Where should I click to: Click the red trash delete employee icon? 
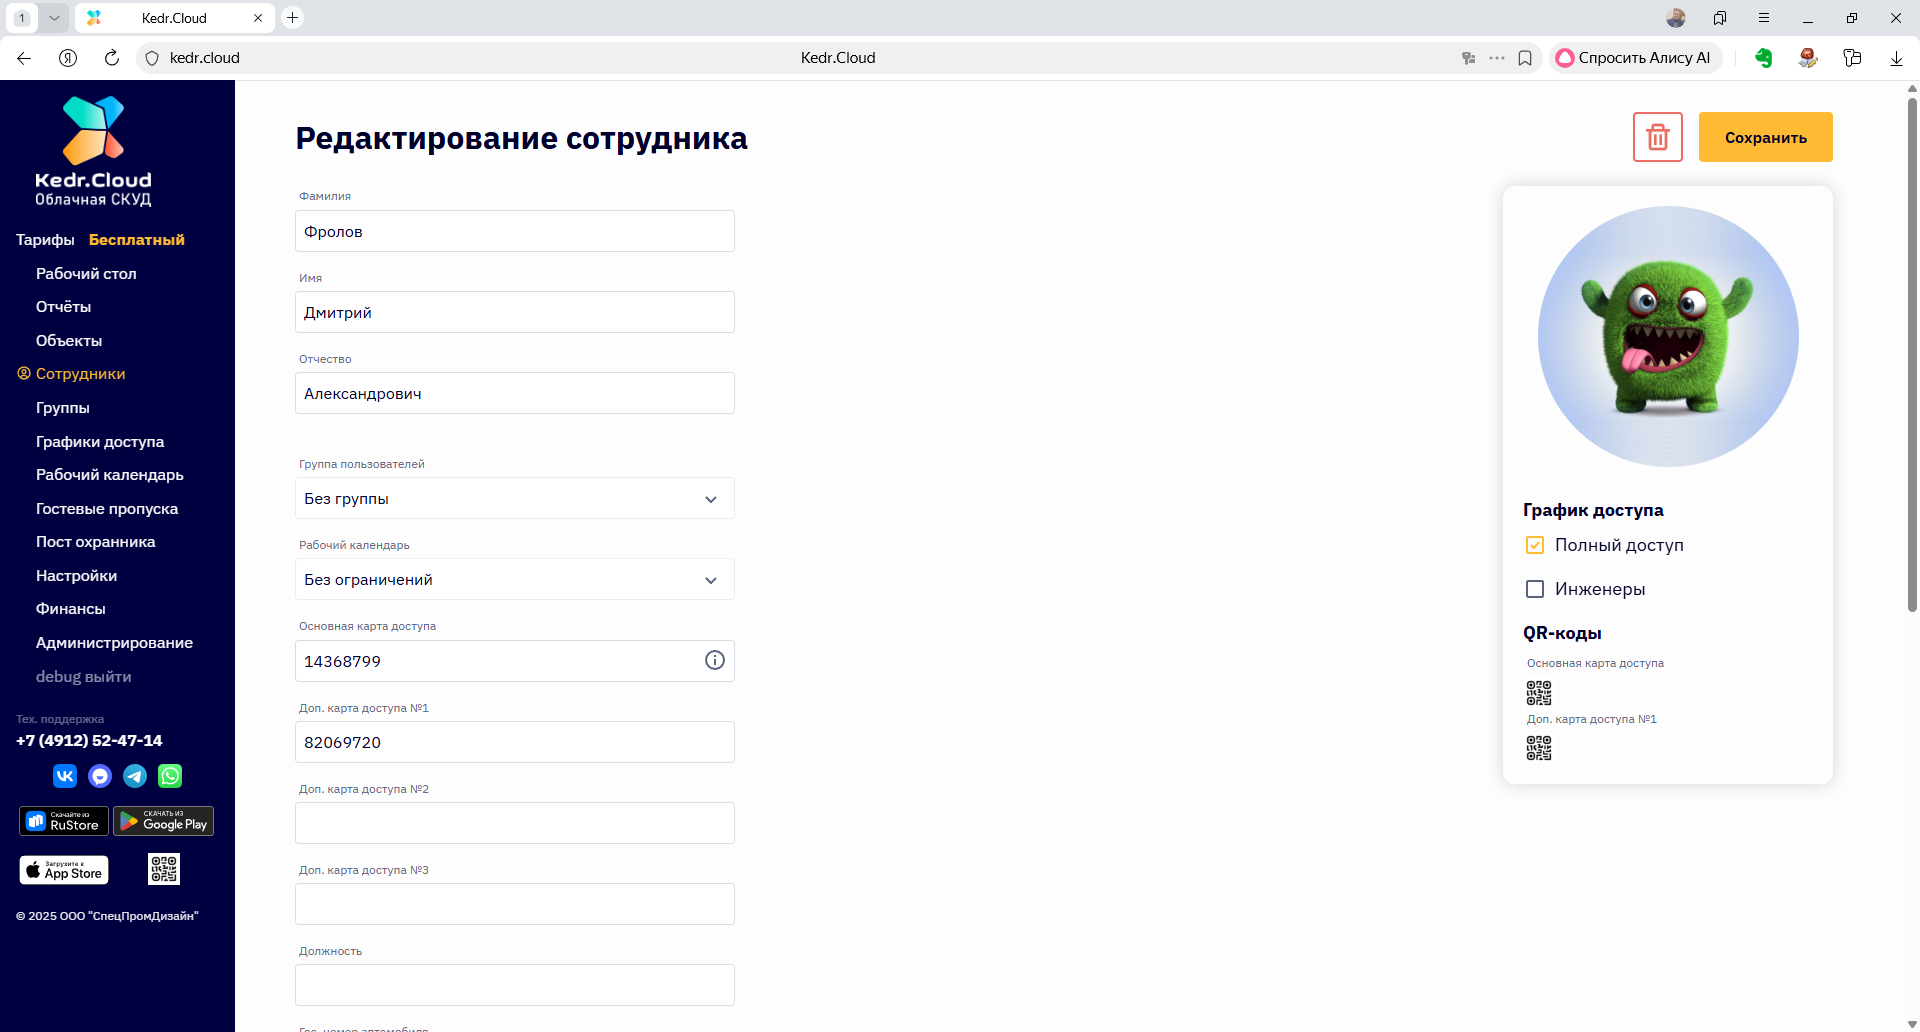point(1657,137)
